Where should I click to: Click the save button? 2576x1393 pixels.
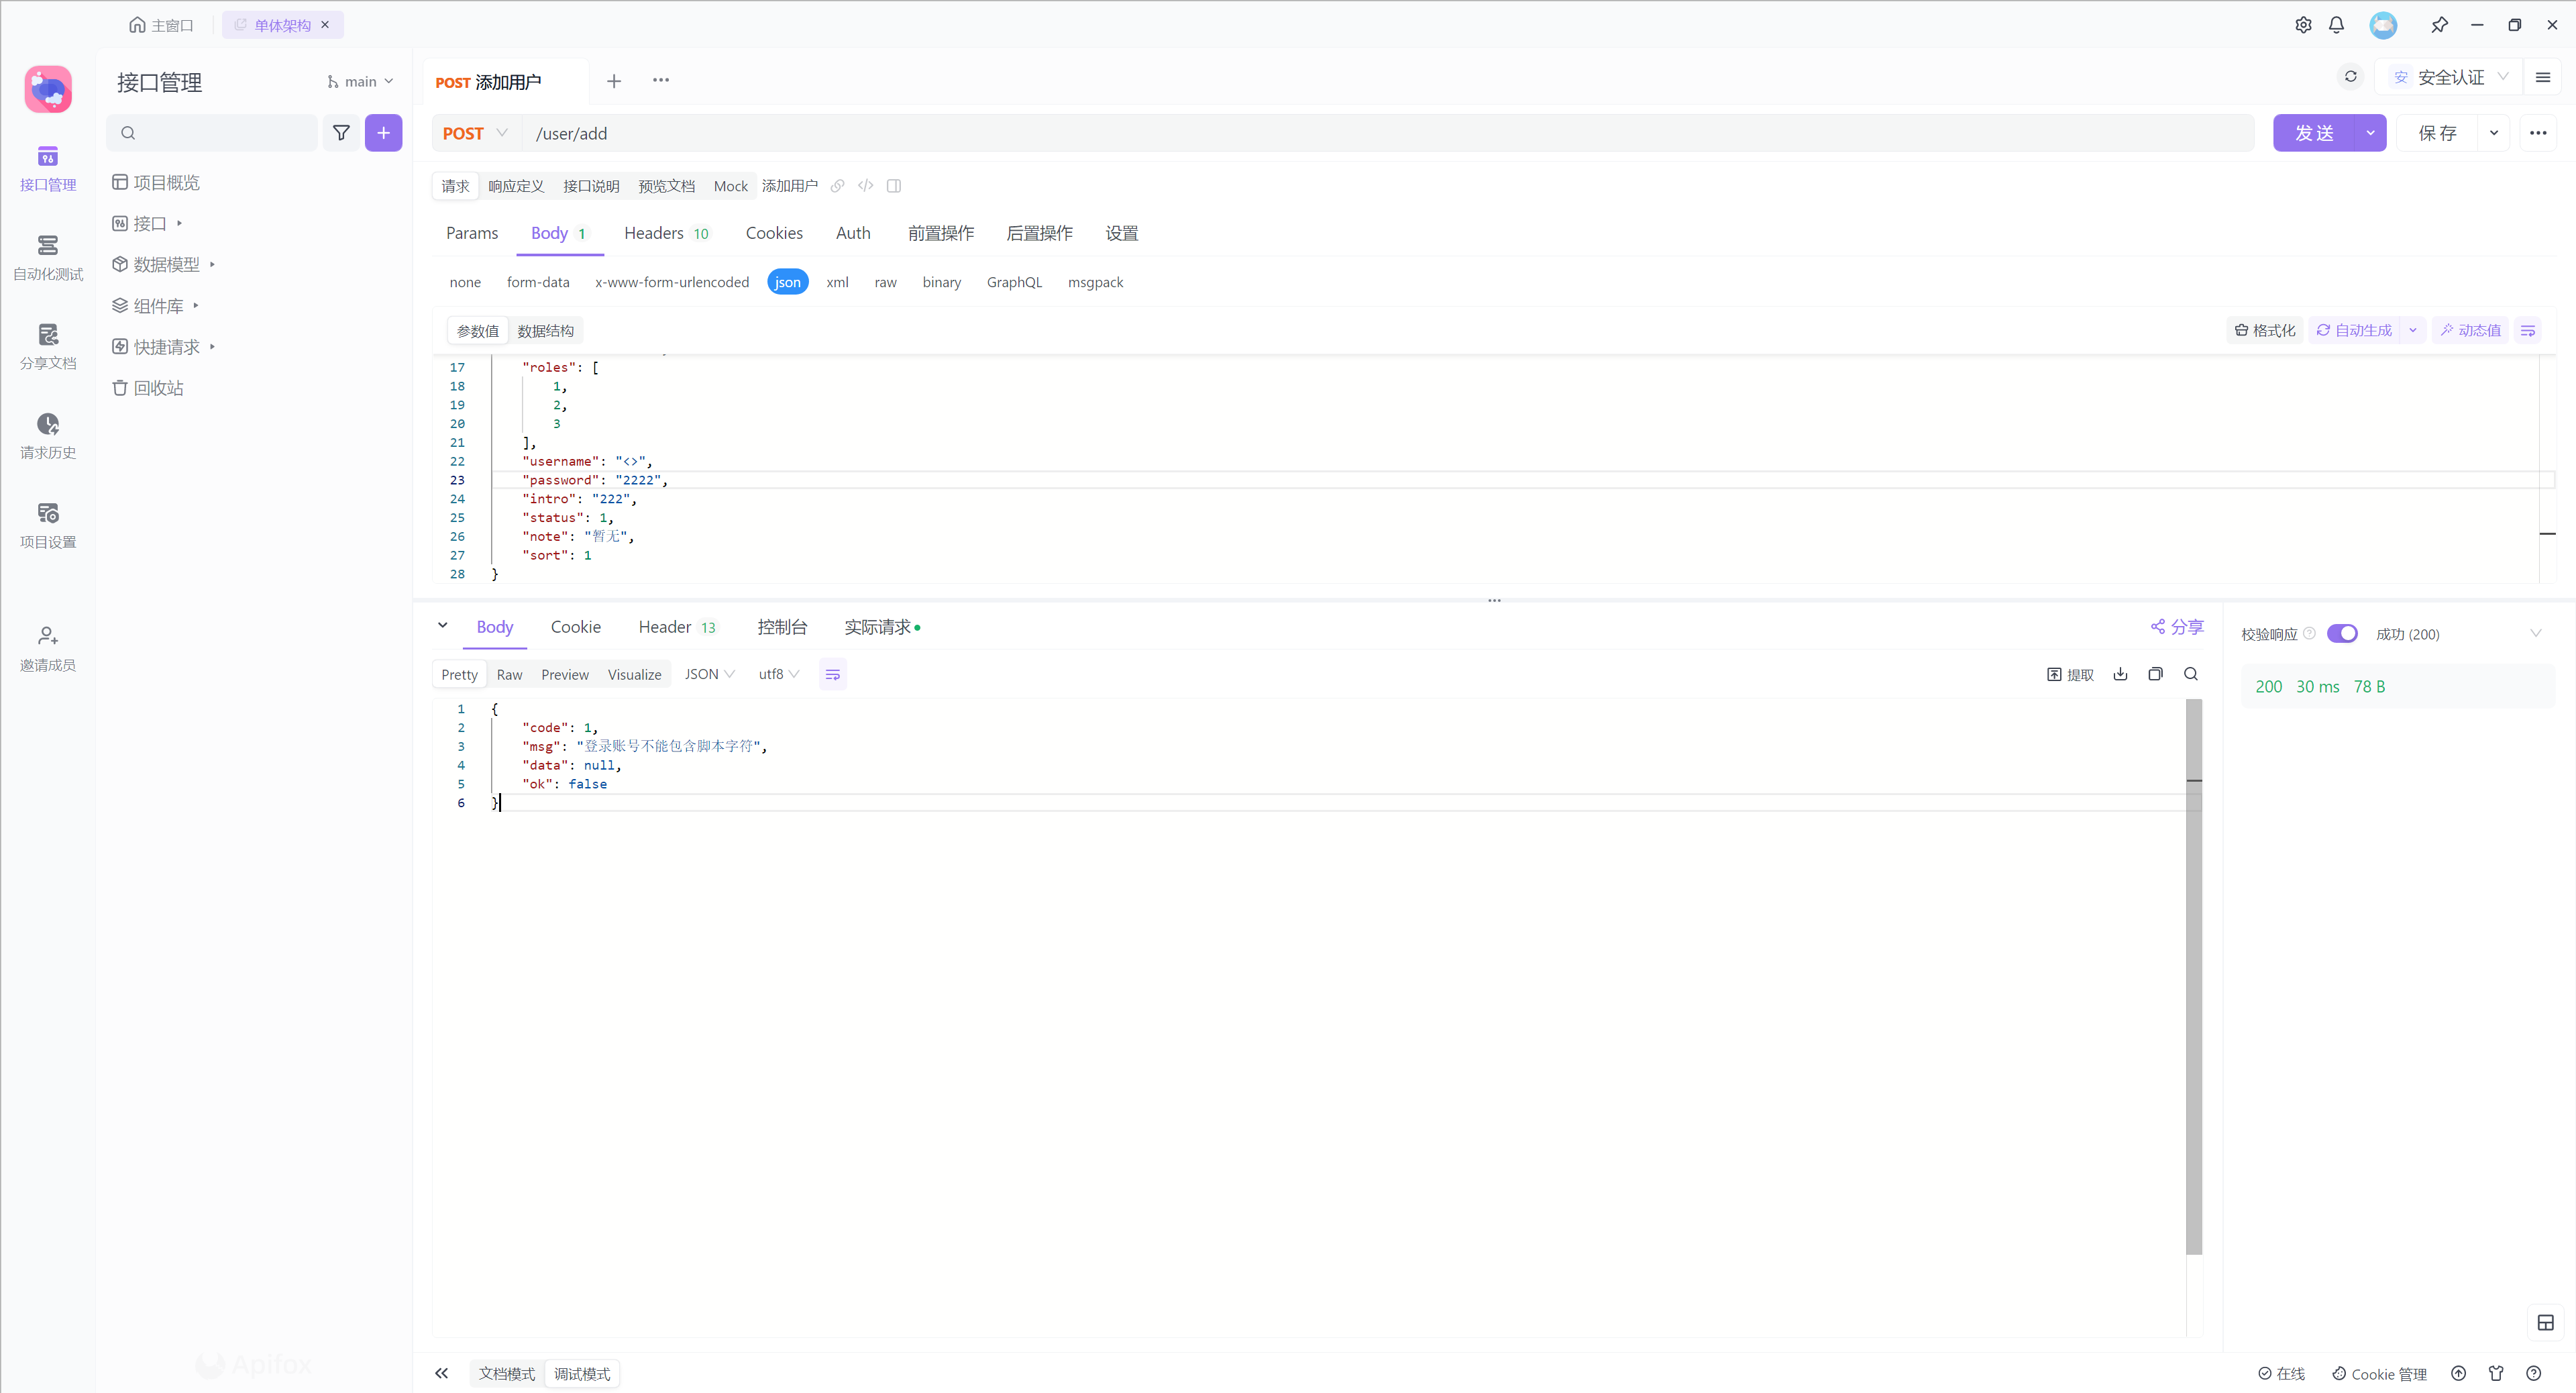click(x=2437, y=133)
